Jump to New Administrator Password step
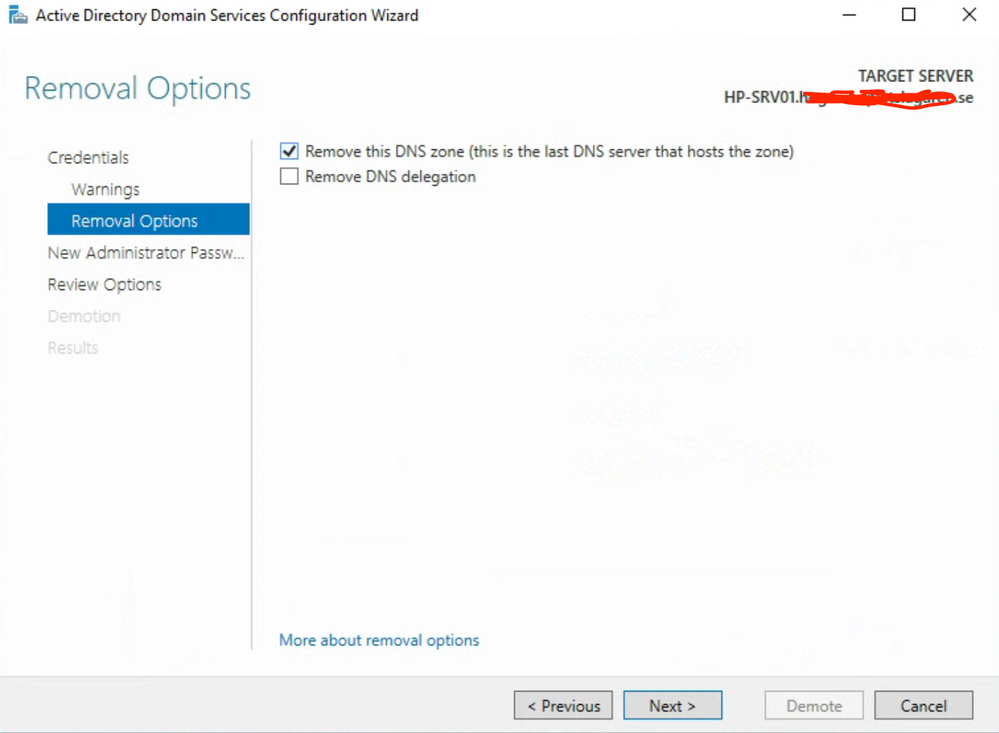Viewport: 999px width, 733px height. click(146, 252)
